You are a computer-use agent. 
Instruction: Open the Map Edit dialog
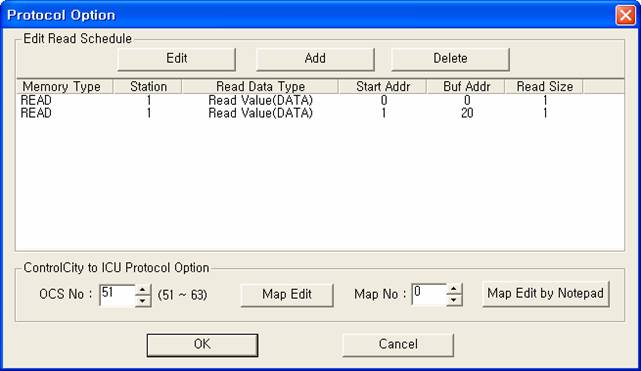[287, 295]
